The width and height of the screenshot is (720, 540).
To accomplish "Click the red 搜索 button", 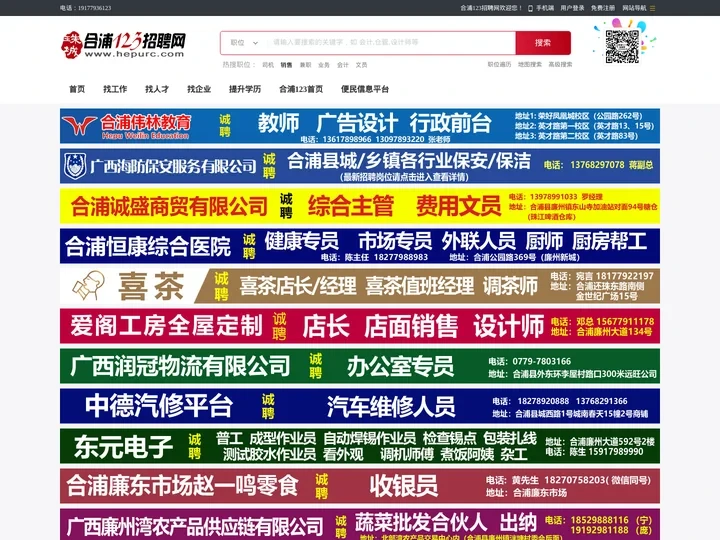I will pos(543,43).
